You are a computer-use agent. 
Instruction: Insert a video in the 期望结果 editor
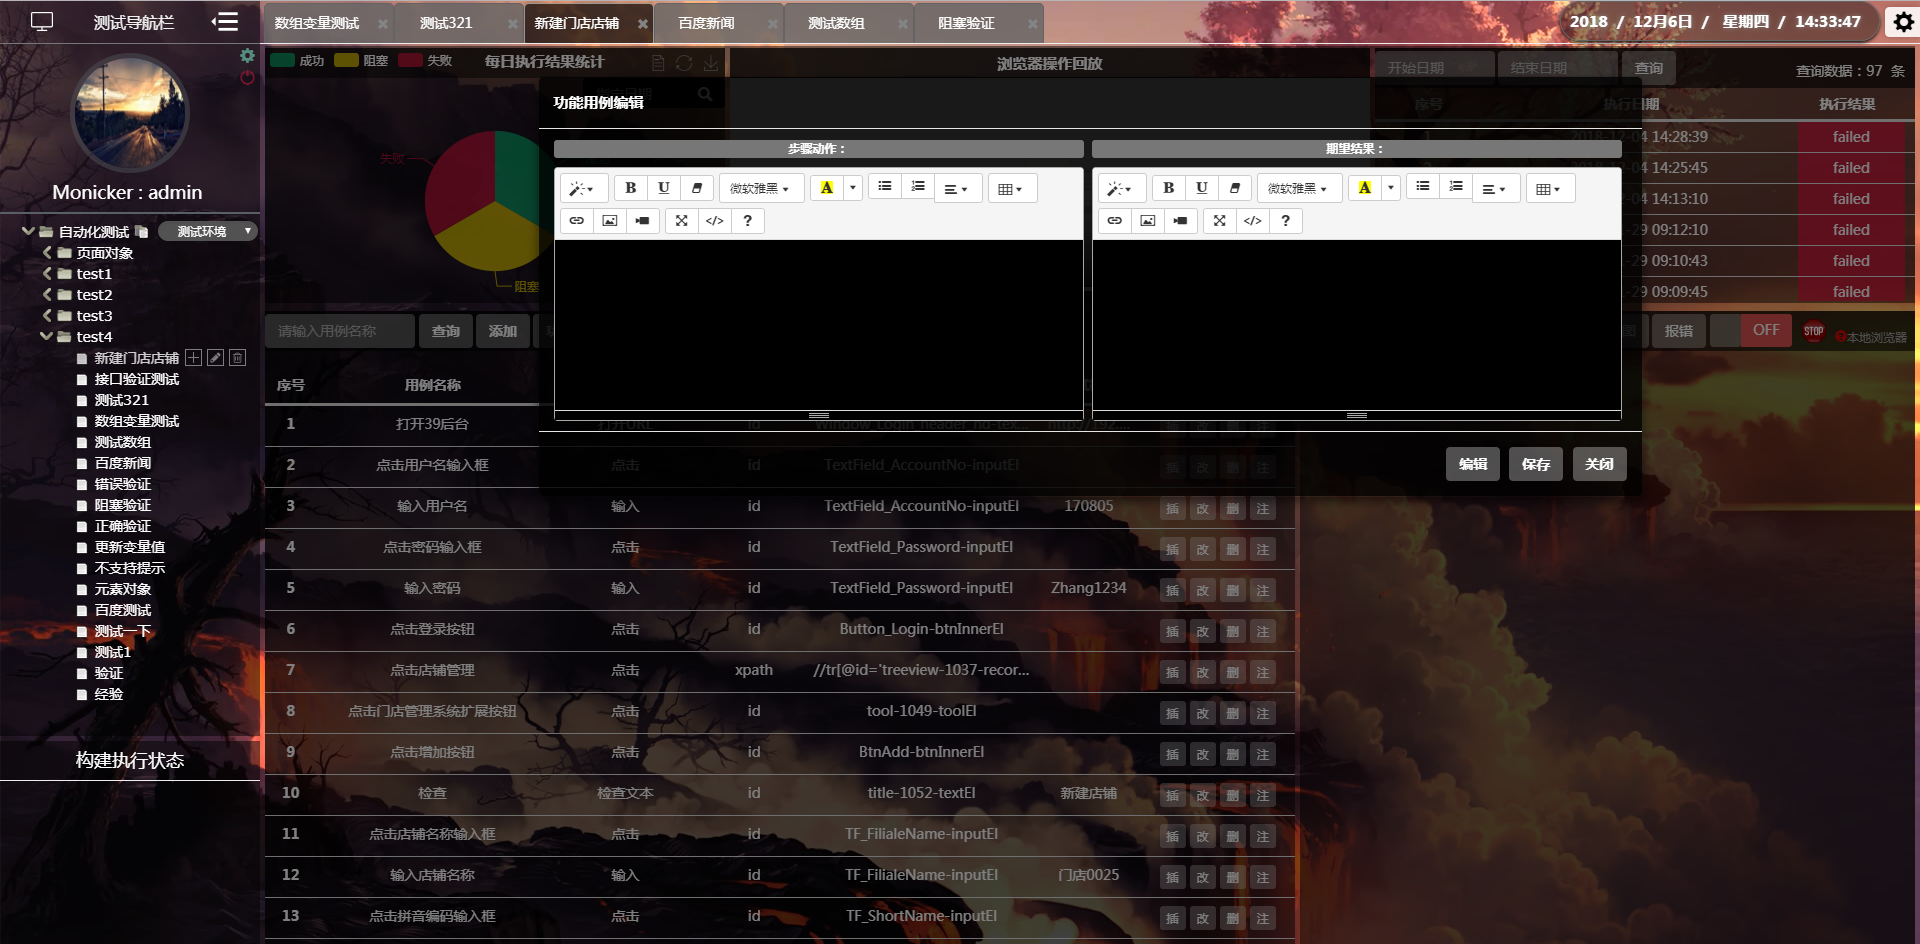coord(1181,221)
